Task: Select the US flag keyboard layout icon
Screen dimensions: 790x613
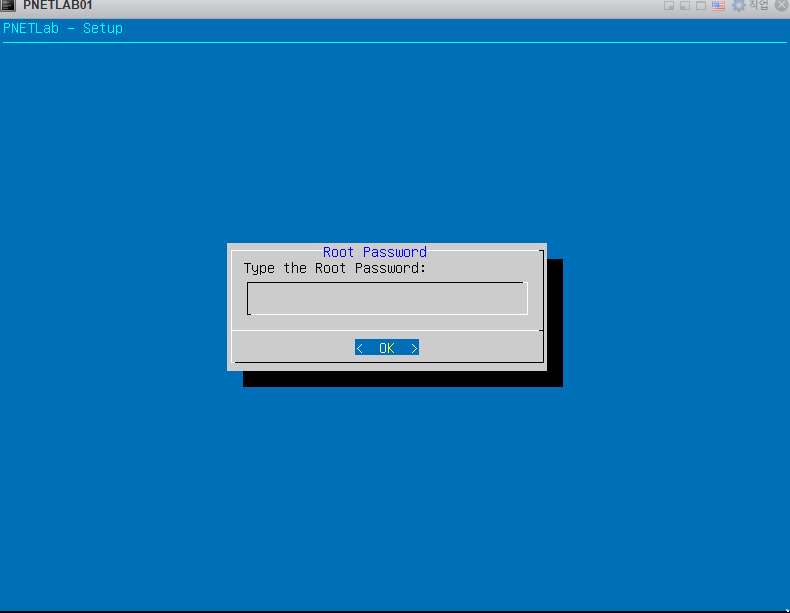Action: coord(718,6)
